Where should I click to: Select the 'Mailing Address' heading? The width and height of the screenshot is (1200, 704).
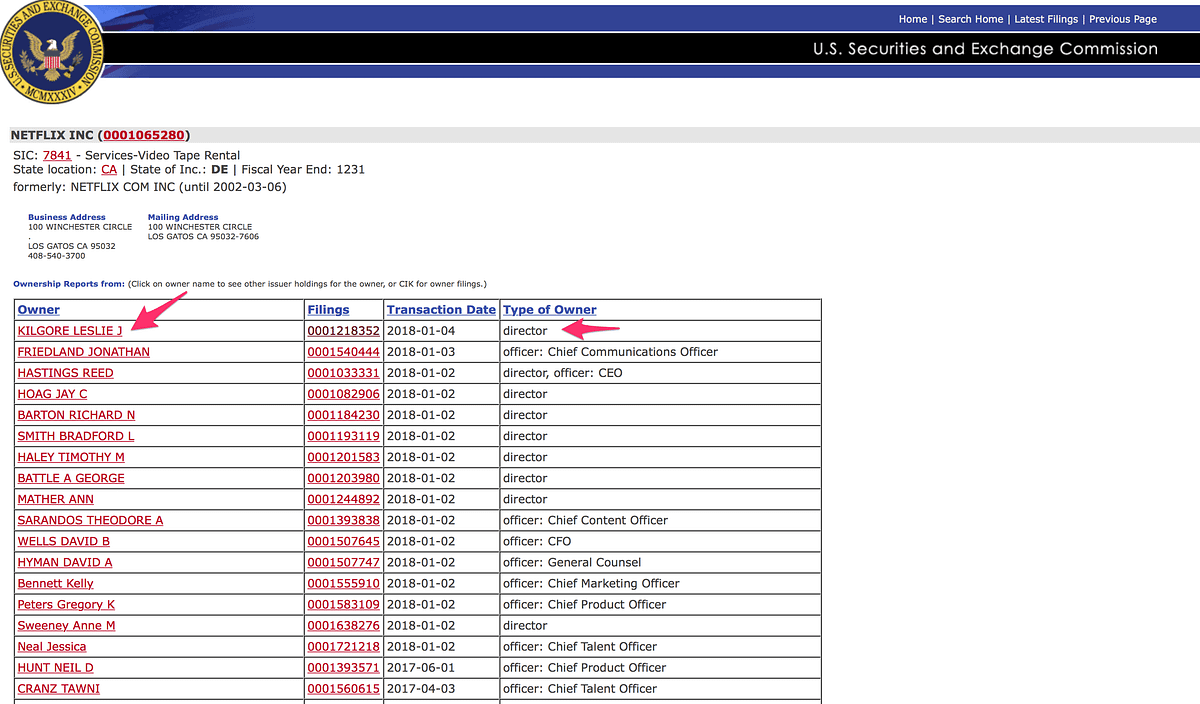pos(183,217)
